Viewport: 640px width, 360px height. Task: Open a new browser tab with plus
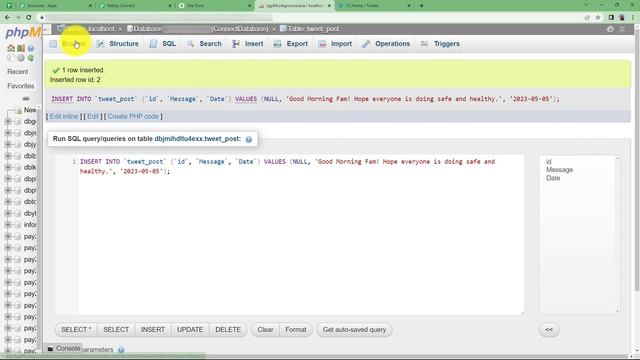tap(421, 6)
